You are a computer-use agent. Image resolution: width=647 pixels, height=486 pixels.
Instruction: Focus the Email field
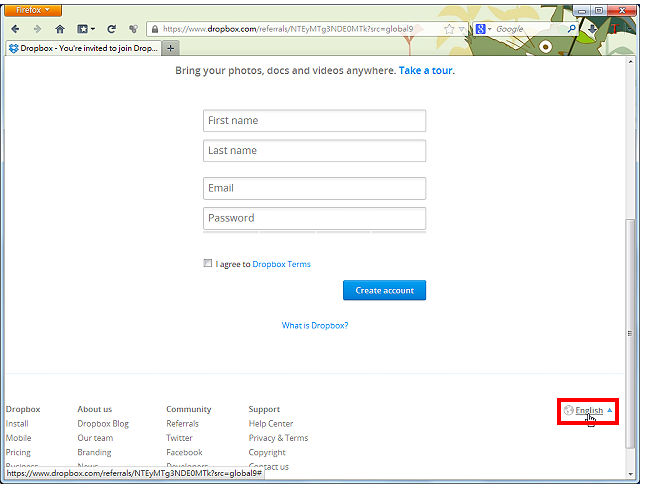tap(314, 189)
